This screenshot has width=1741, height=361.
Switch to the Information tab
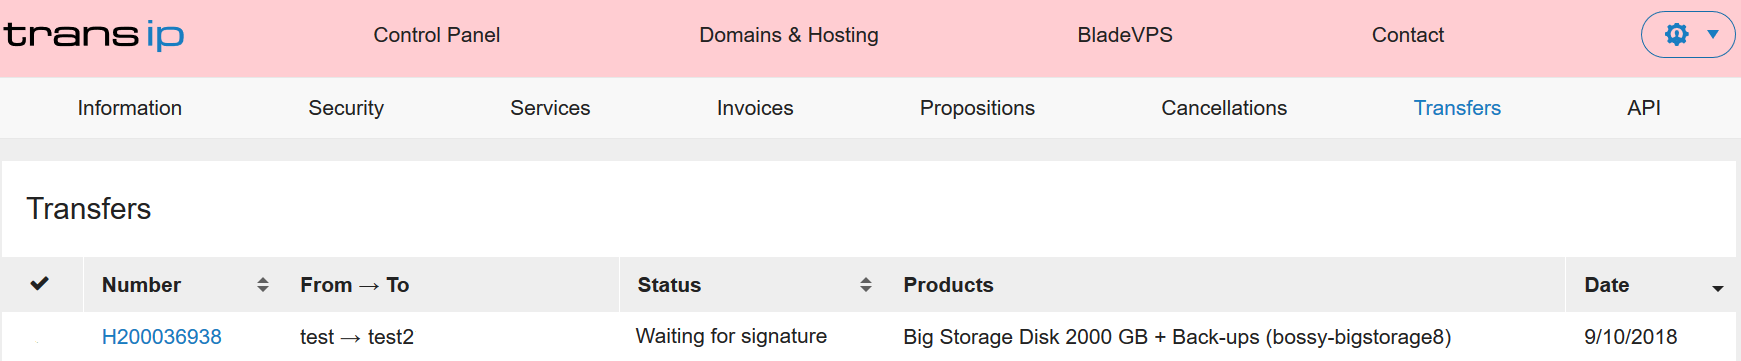(130, 108)
